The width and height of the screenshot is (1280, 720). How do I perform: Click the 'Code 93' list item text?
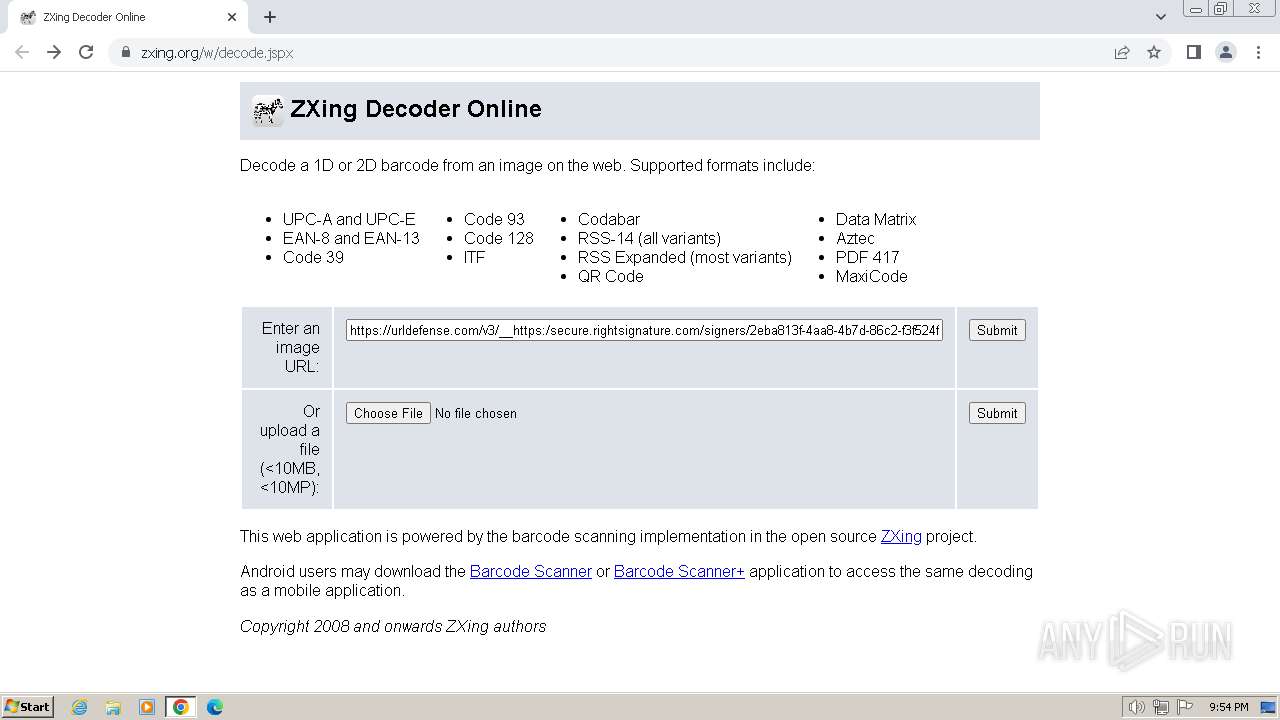coord(494,219)
